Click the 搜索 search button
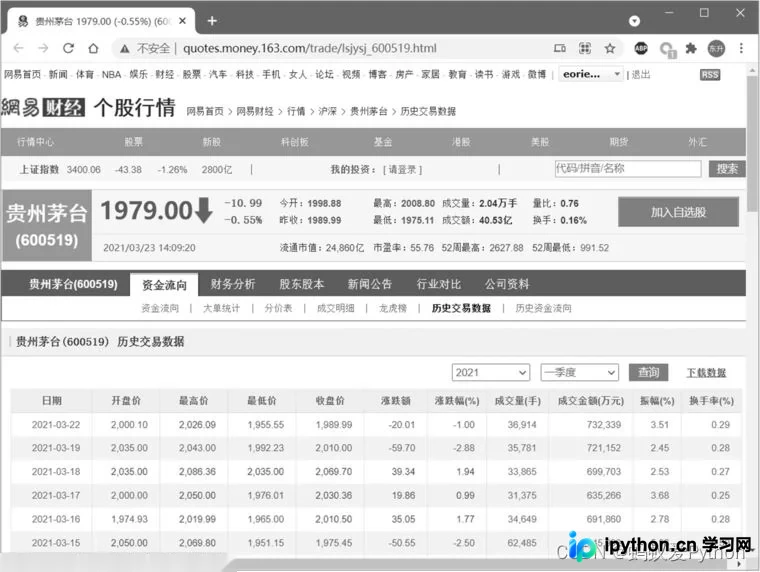 pyautogui.click(x=727, y=169)
